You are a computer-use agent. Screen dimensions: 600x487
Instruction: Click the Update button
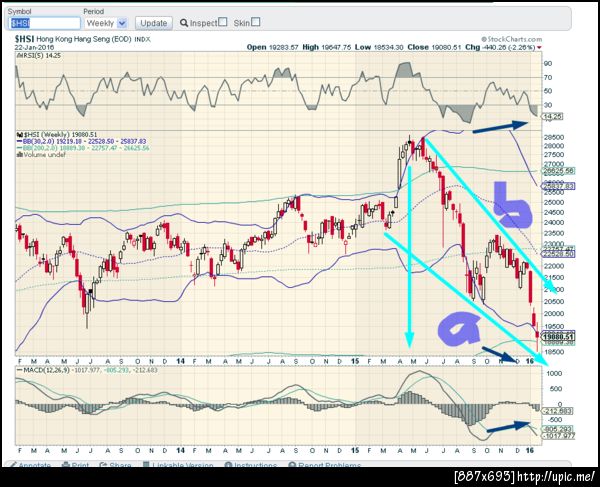point(153,23)
